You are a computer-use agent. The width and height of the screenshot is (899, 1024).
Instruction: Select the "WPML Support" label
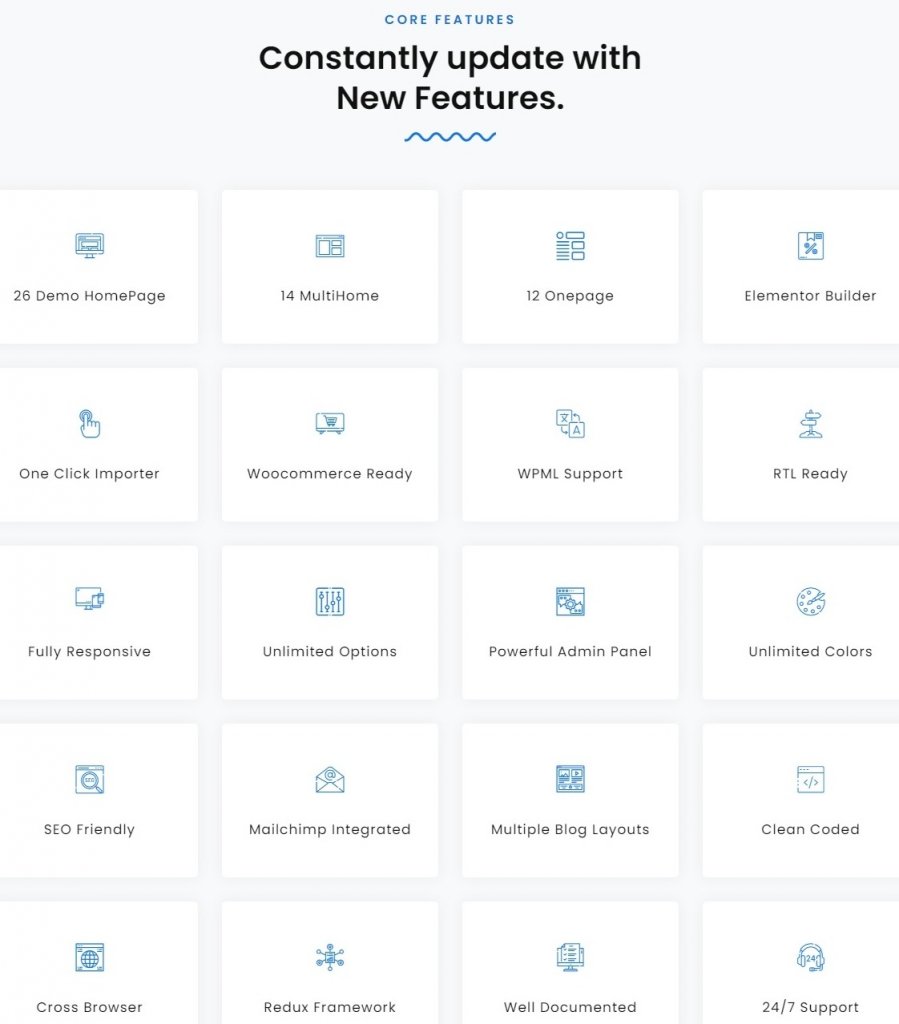(570, 473)
